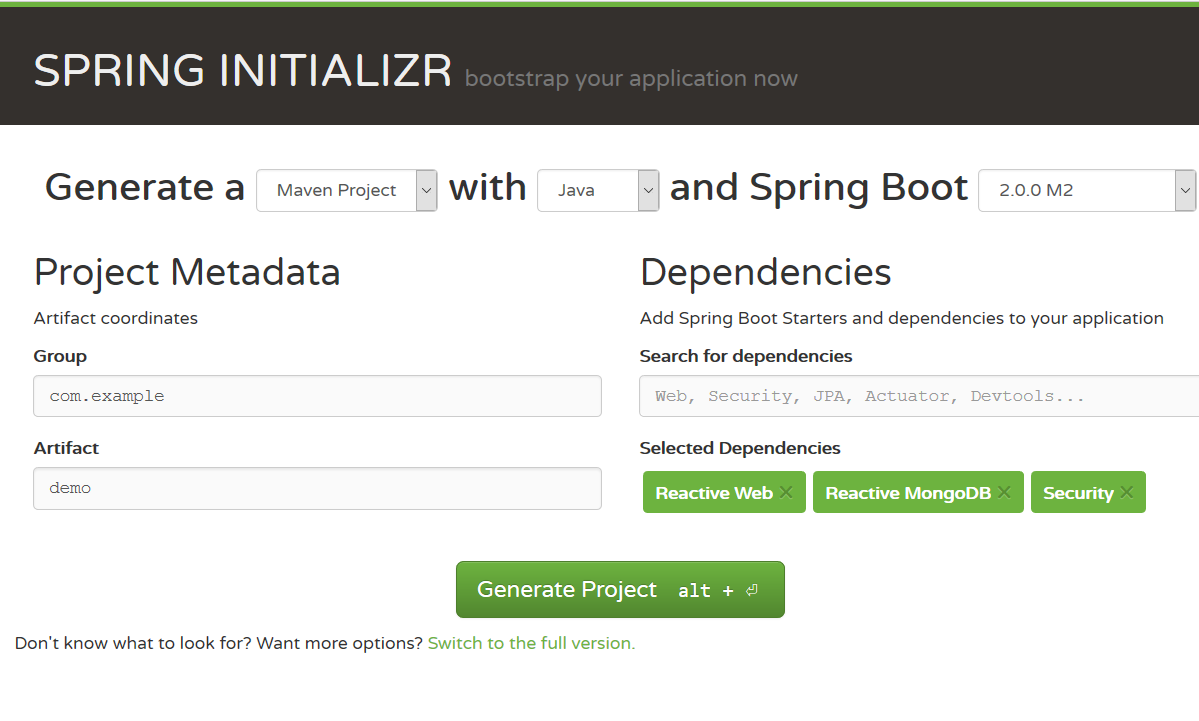The height and width of the screenshot is (721, 1199).
Task: Click the chevron on the Java selector
Action: click(x=646, y=190)
